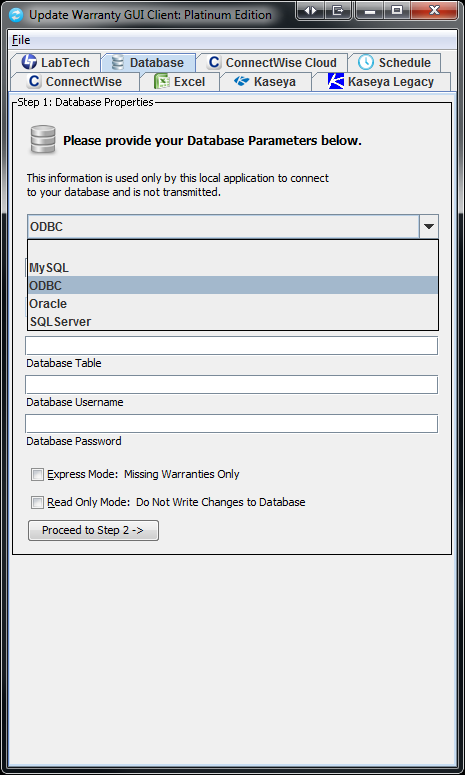Select Oracle from the dropdown list
Image resolution: width=465 pixels, height=775 pixels.
coord(233,303)
